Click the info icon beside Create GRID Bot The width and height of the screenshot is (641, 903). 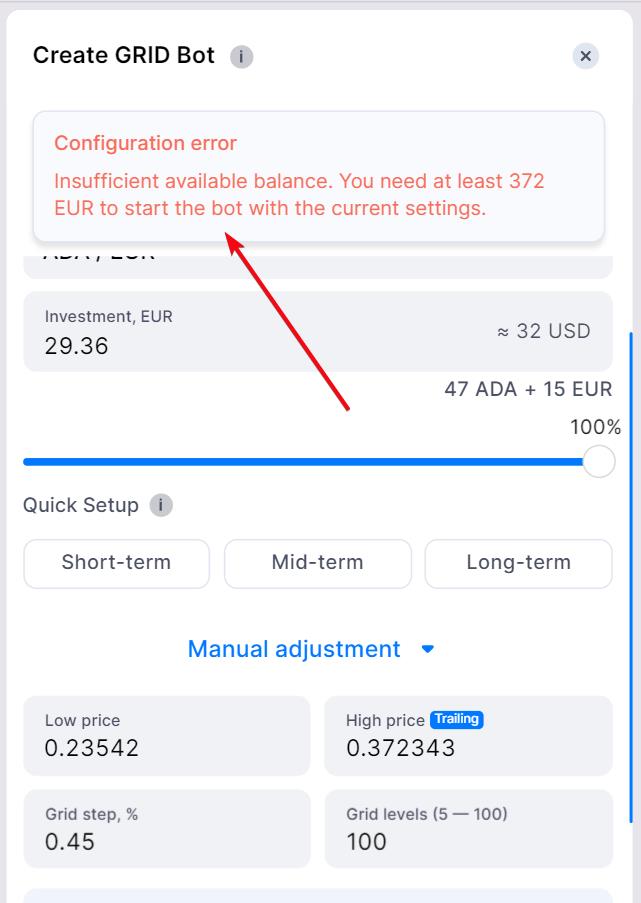coord(241,57)
